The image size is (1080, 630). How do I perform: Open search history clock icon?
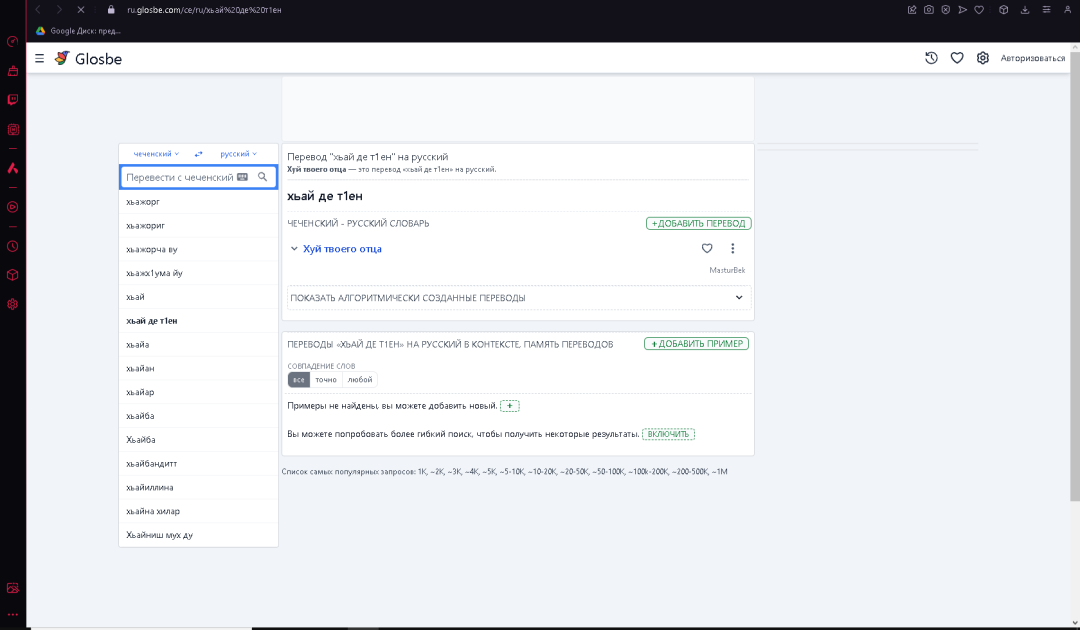pyautogui.click(x=931, y=58)
